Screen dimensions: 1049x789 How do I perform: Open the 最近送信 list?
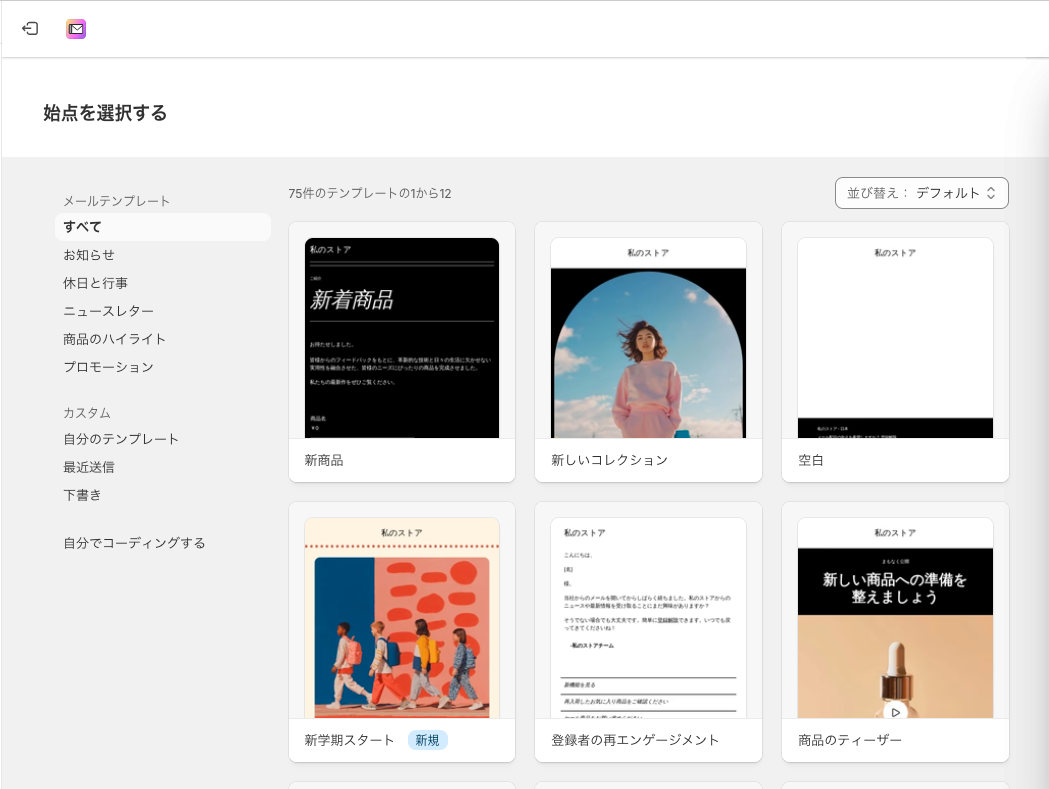click(89, 467)
